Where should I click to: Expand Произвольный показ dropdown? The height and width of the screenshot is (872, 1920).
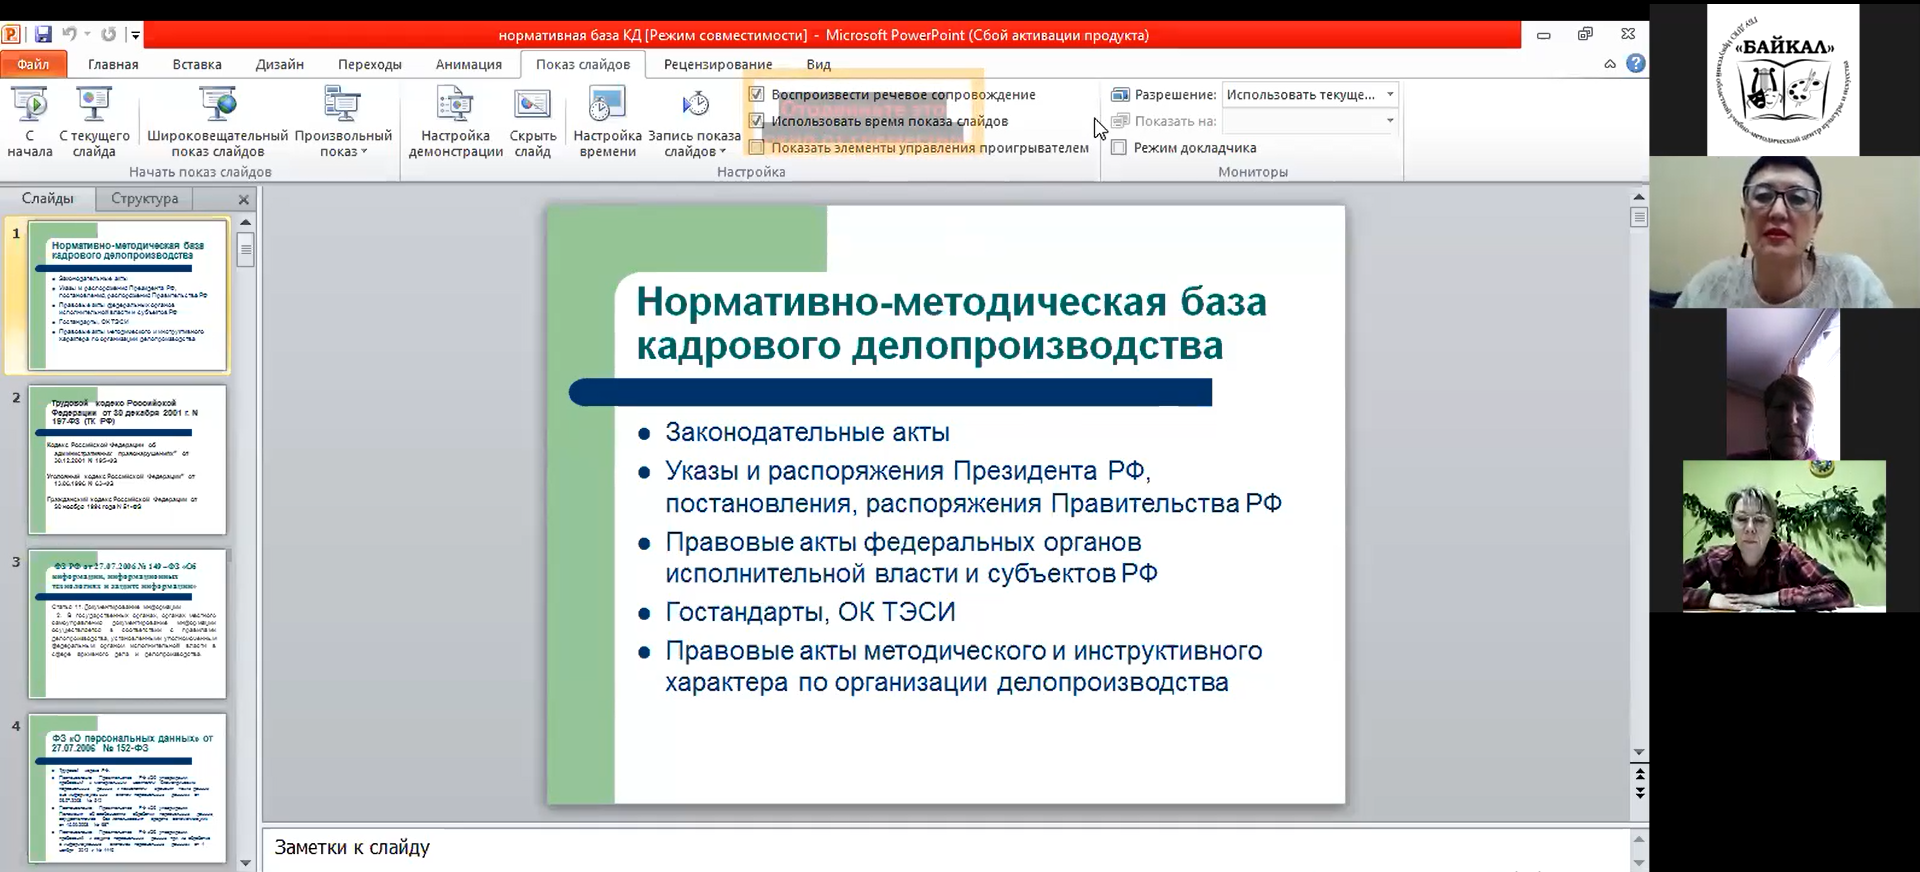[x=343, y=121]
